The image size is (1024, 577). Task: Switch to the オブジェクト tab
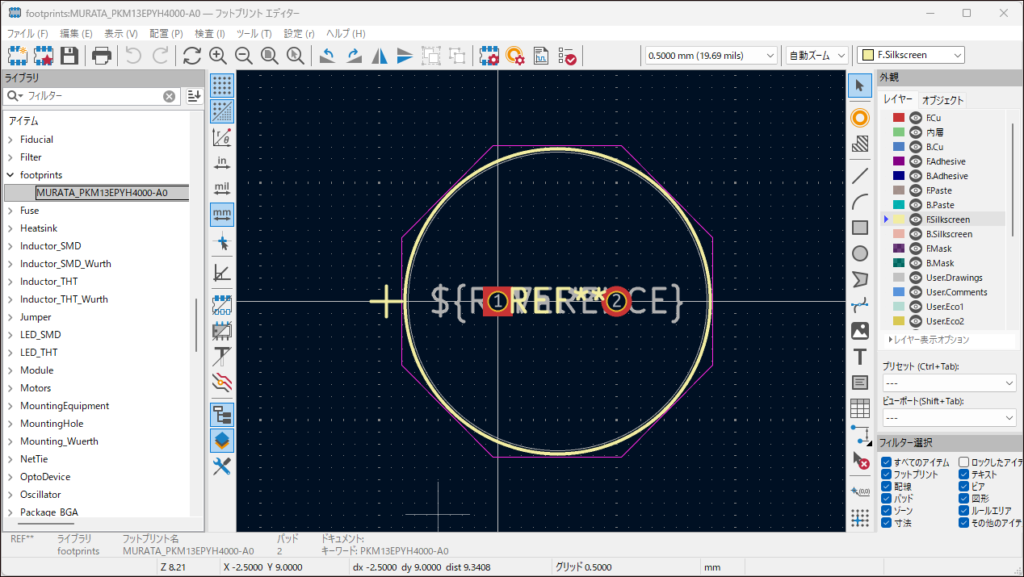click(x=942, y=100)
